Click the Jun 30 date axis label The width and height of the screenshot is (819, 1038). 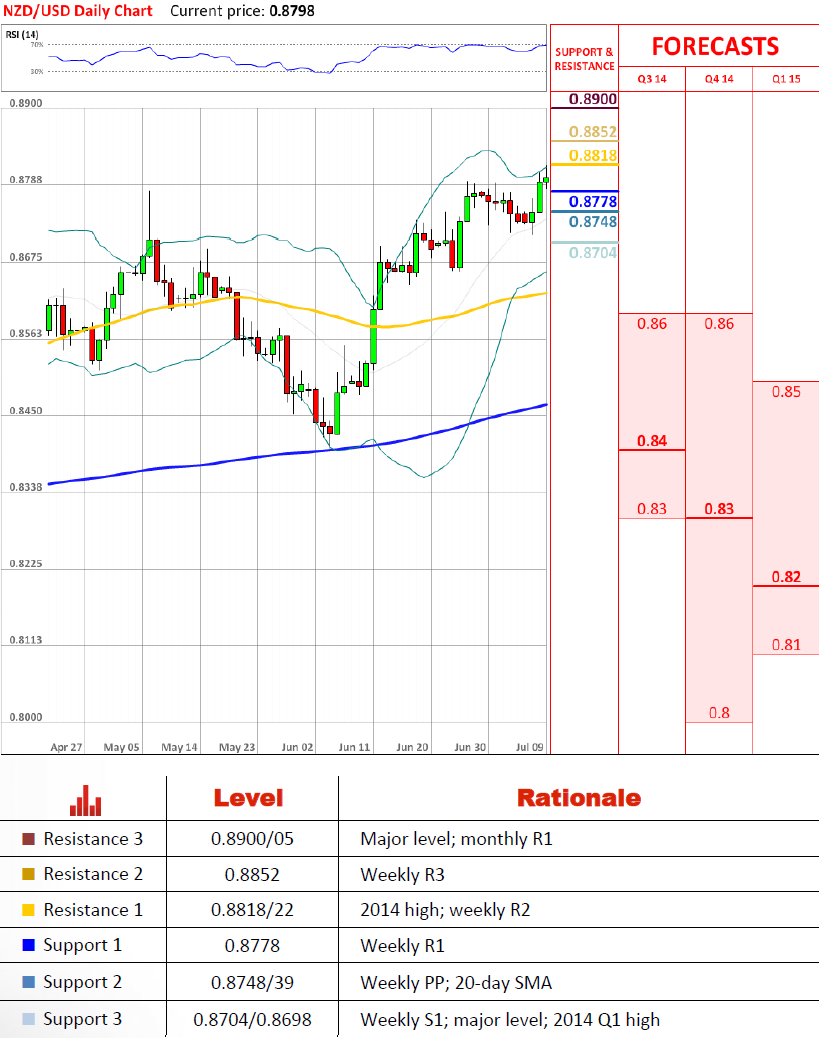(470, 747)
